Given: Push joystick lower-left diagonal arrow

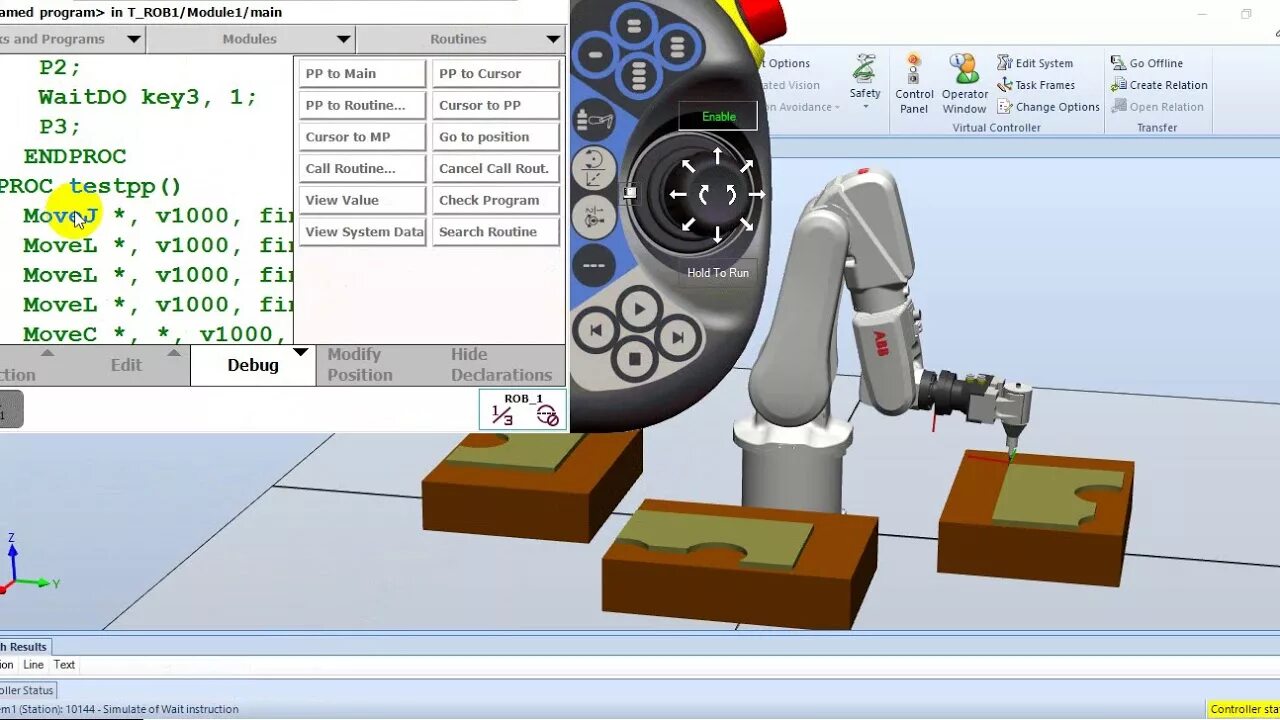Looking at the screenshot, I should pyautogui.click(x=689, y=224).
